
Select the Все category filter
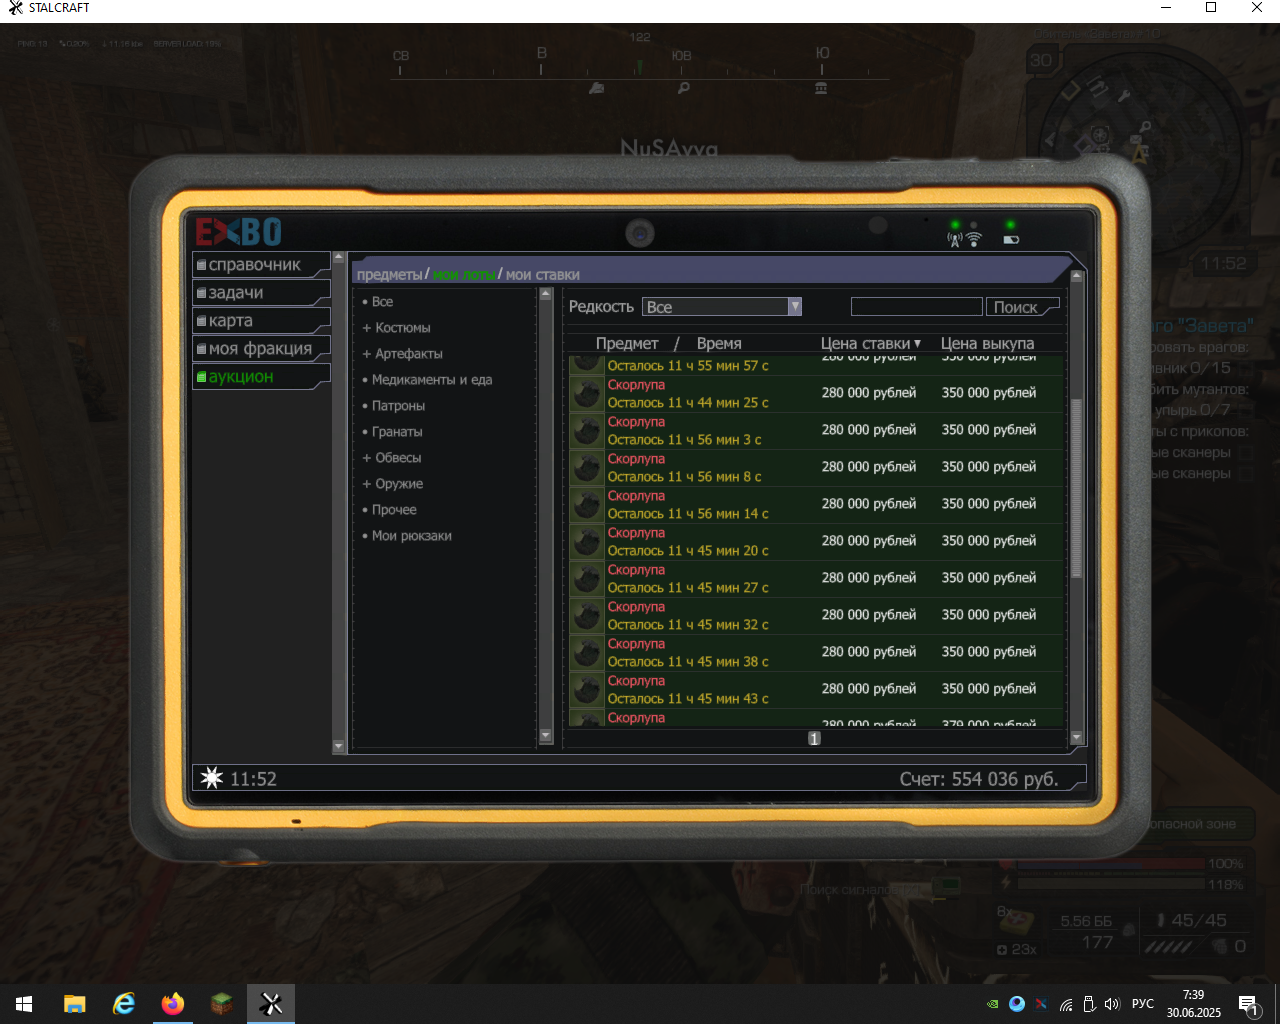[378, 302]
